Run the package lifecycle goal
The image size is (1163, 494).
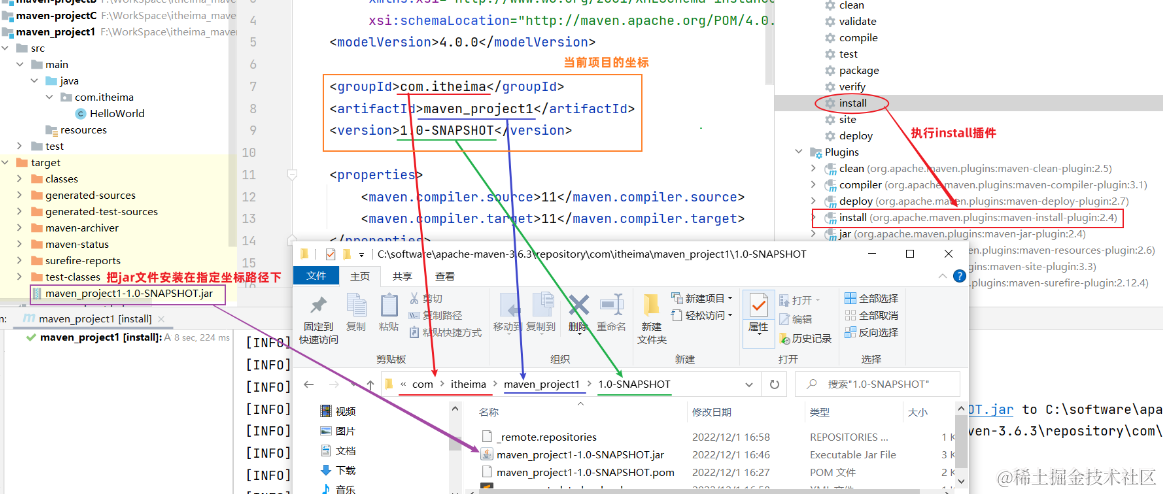coord(859,70)
